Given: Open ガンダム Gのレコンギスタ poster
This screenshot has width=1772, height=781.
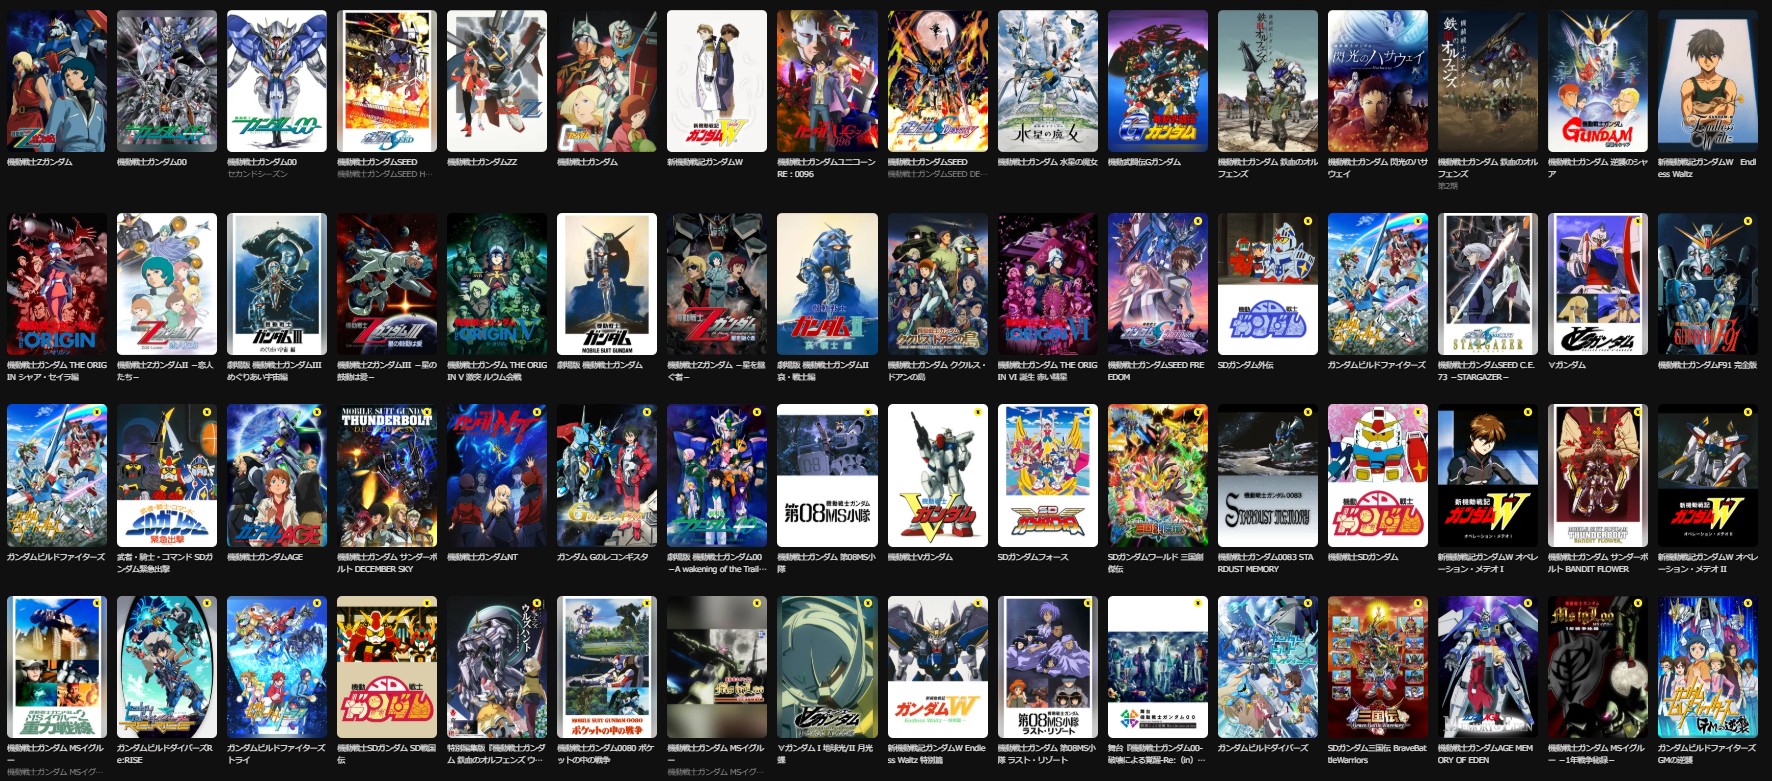Looking at the screenshot, I should coord(607,475).
